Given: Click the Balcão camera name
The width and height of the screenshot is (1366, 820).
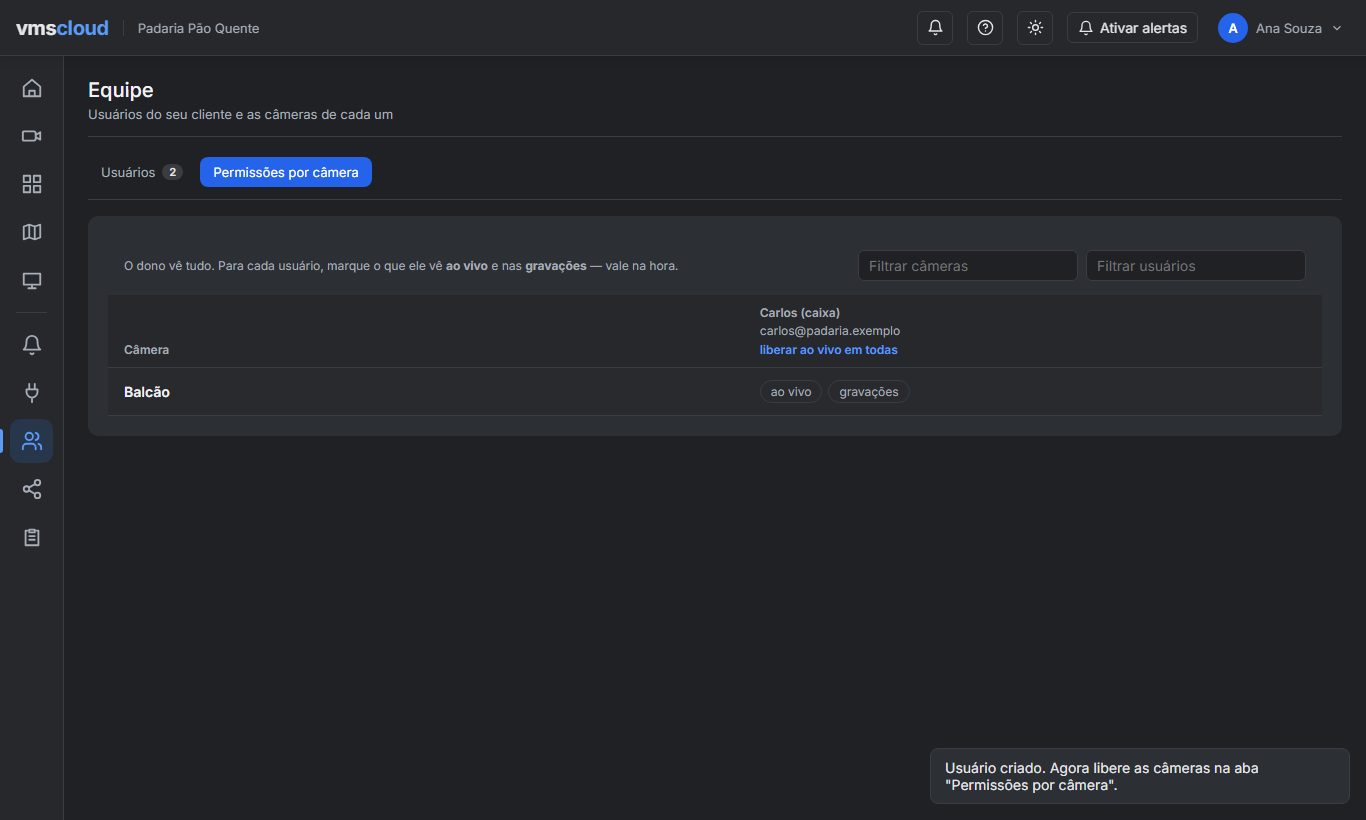Looking at the screenshot, I should click(147, 392).
